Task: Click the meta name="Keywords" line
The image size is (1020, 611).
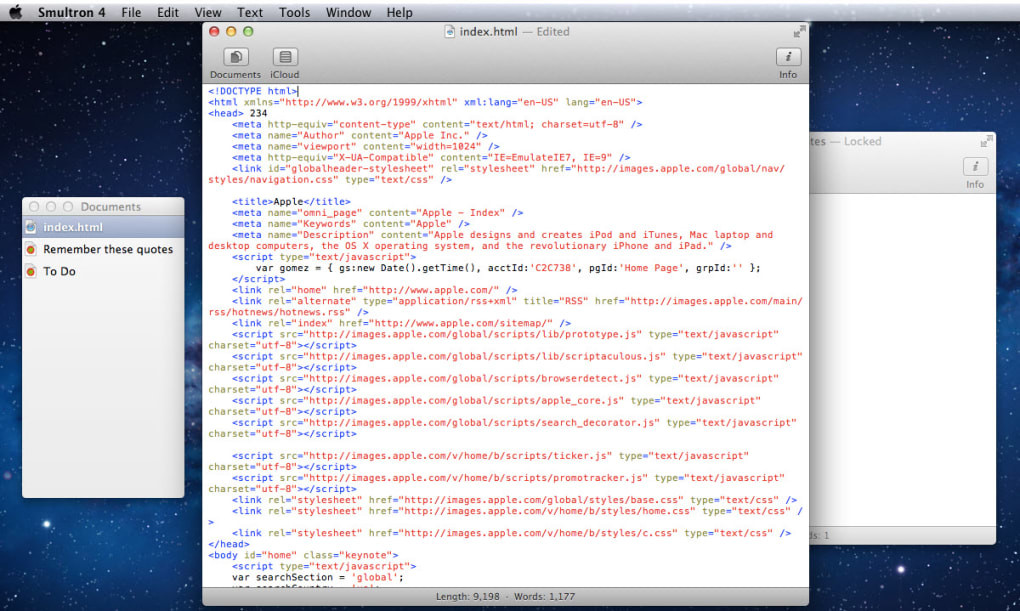Action: pos(351,224)
